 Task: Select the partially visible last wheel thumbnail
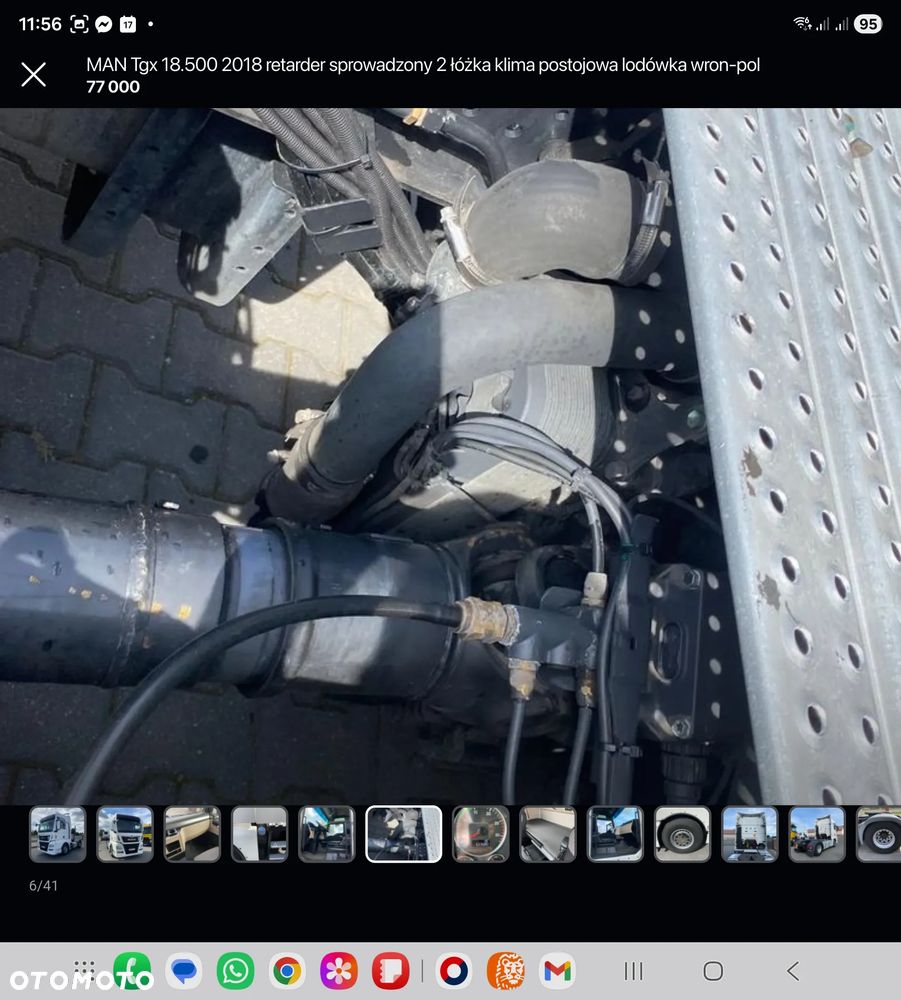point(879,834)
